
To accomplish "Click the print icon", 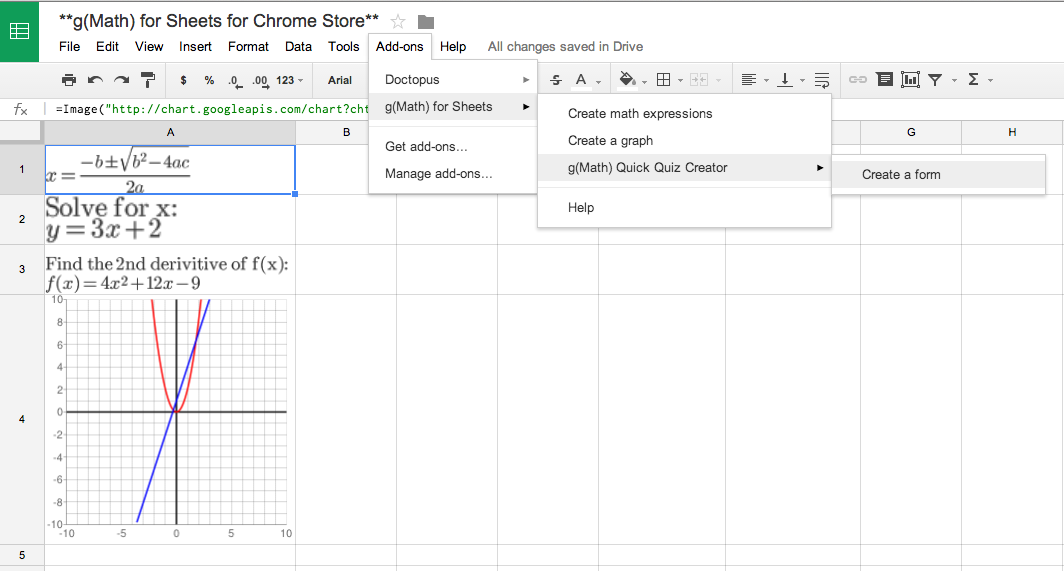I will (68, 80).
